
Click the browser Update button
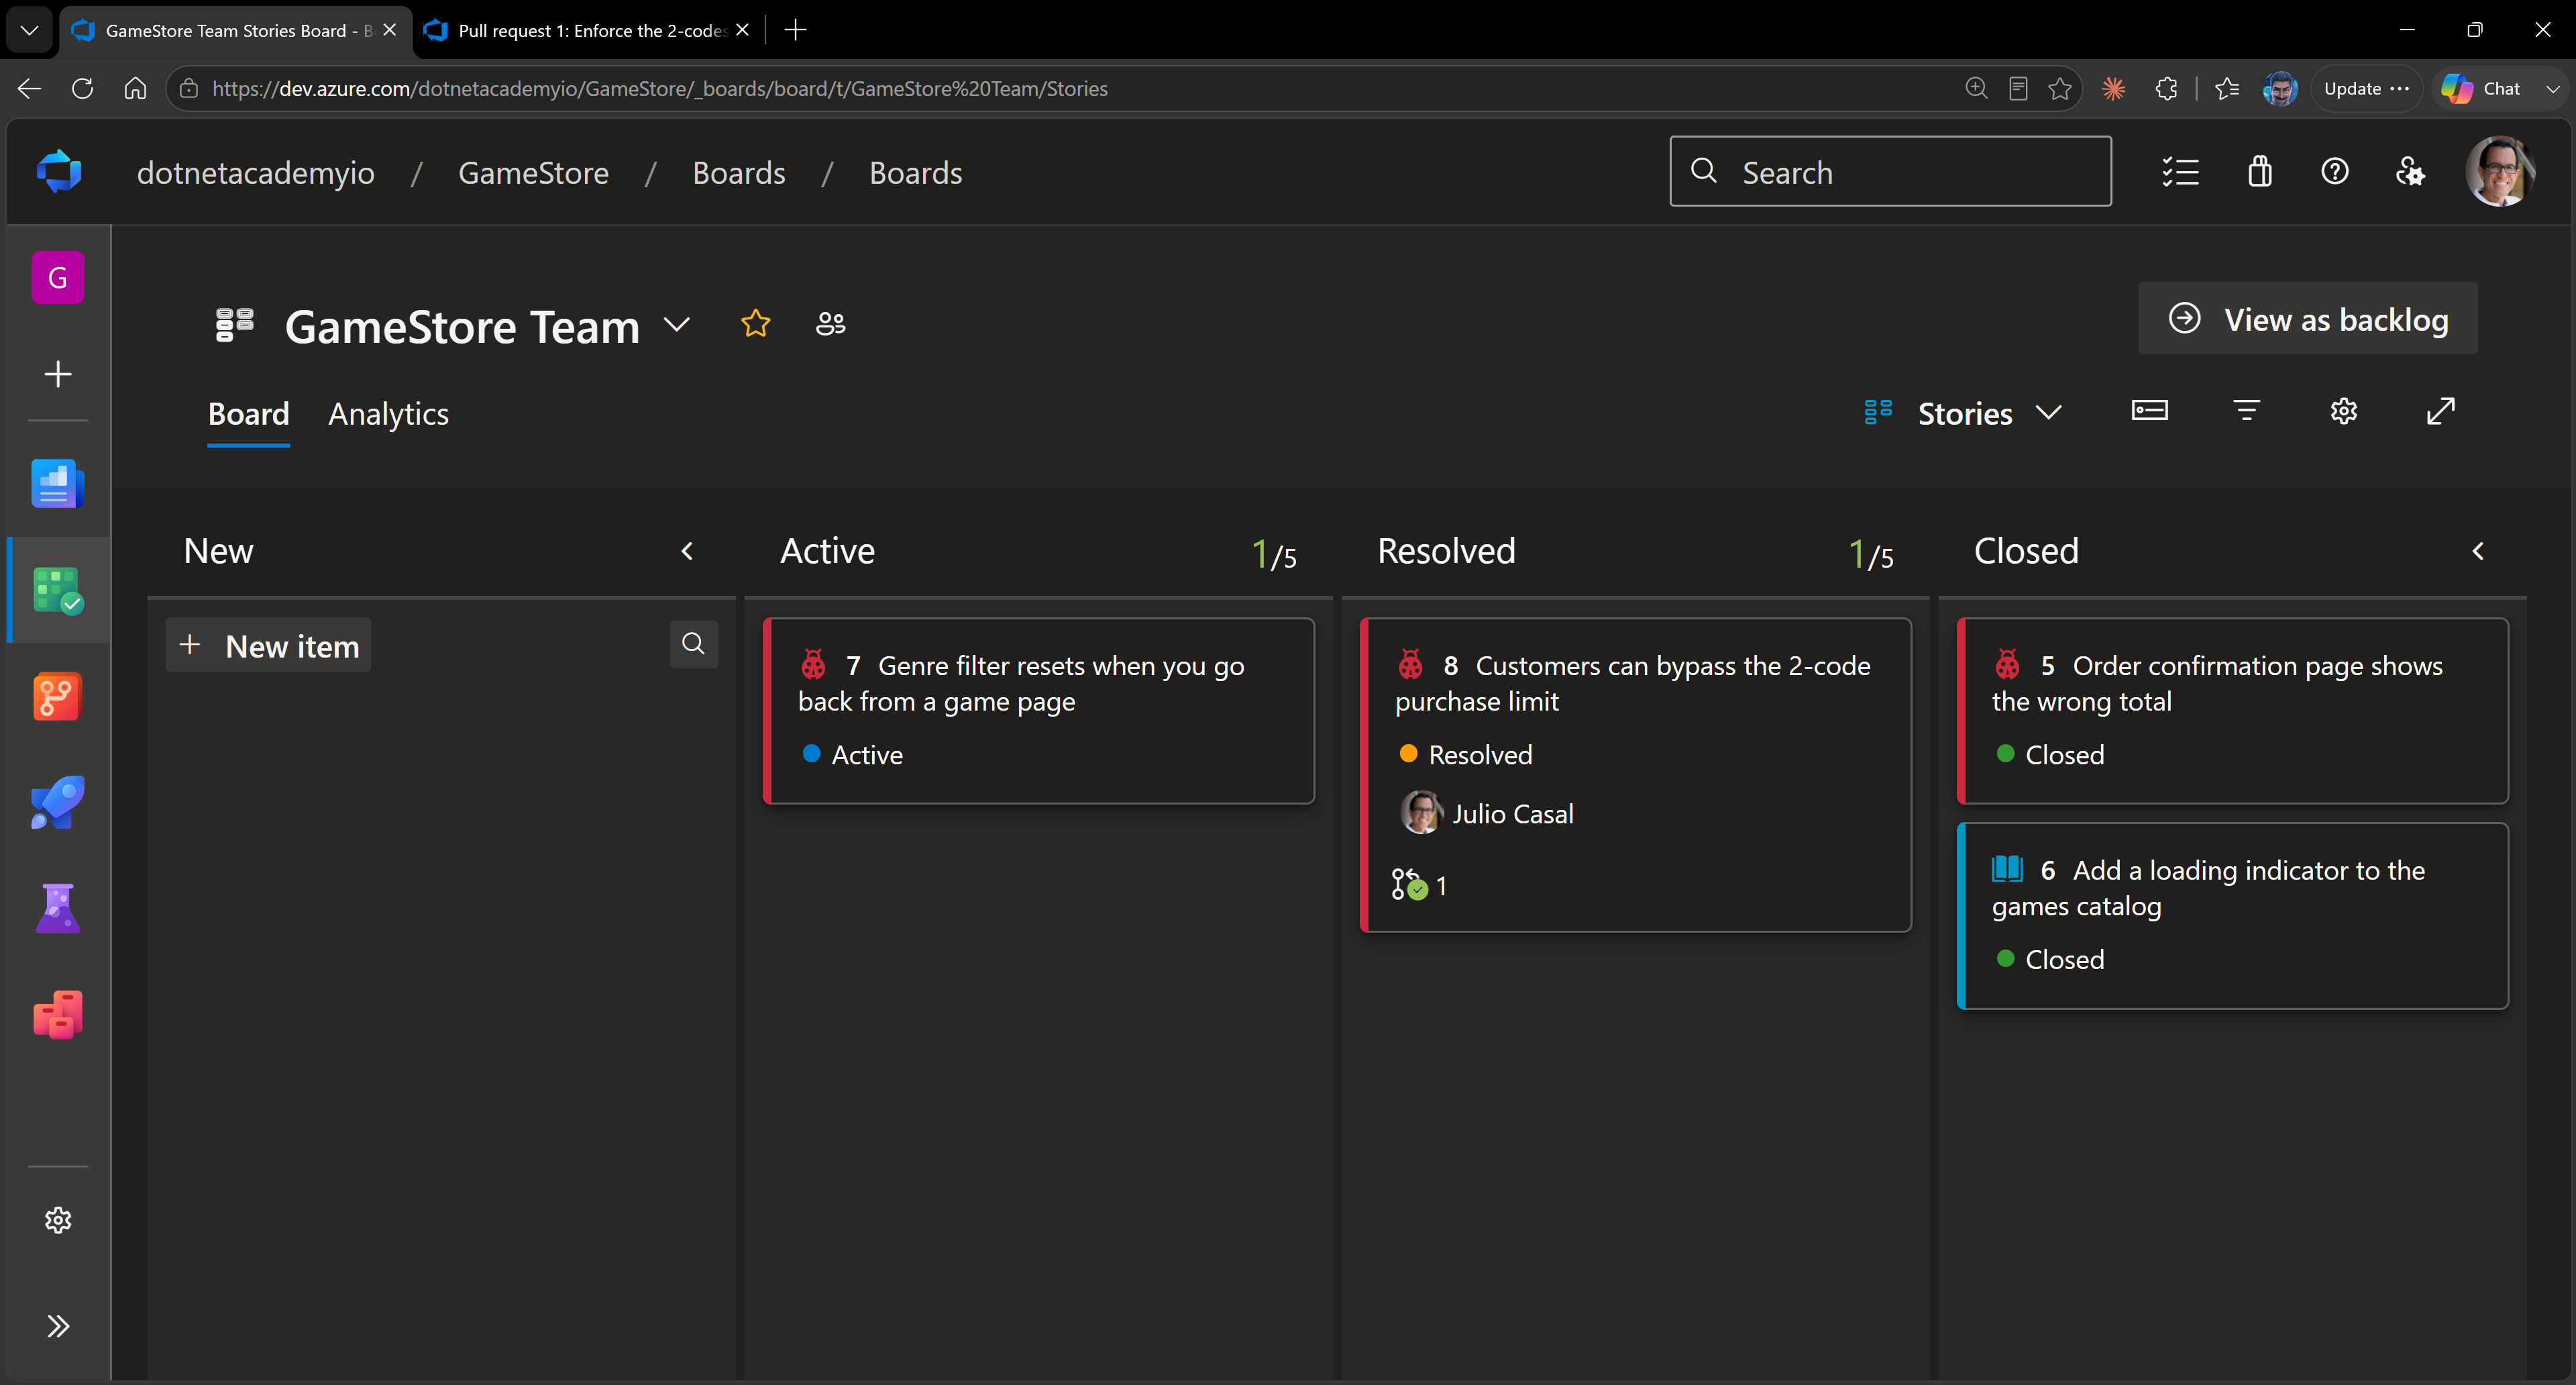coord(2366,88)
